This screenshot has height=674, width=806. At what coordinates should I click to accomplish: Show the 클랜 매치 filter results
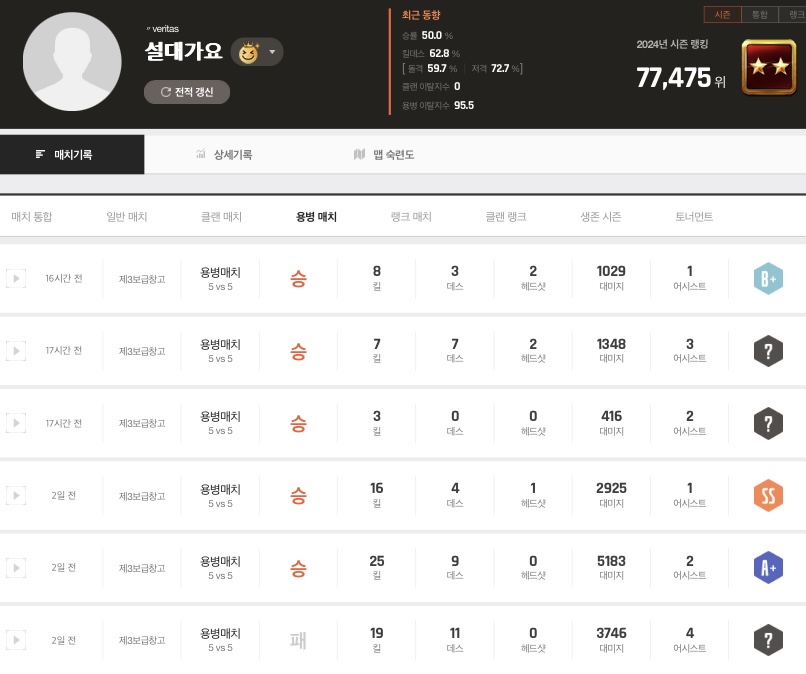pyautogui.click(x=221, y=217)
